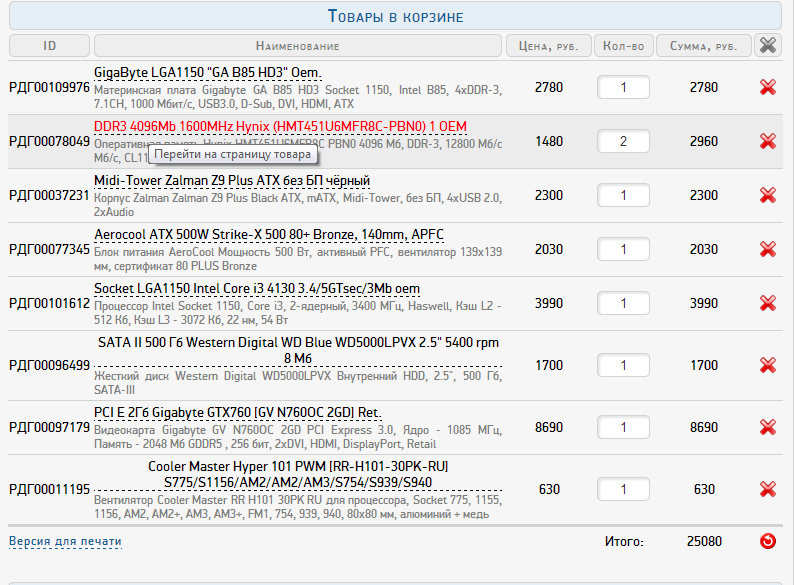Screen dimensions: 794x585
Task: Edit quantity field for Zalman Z9 case
Action: 623,195
